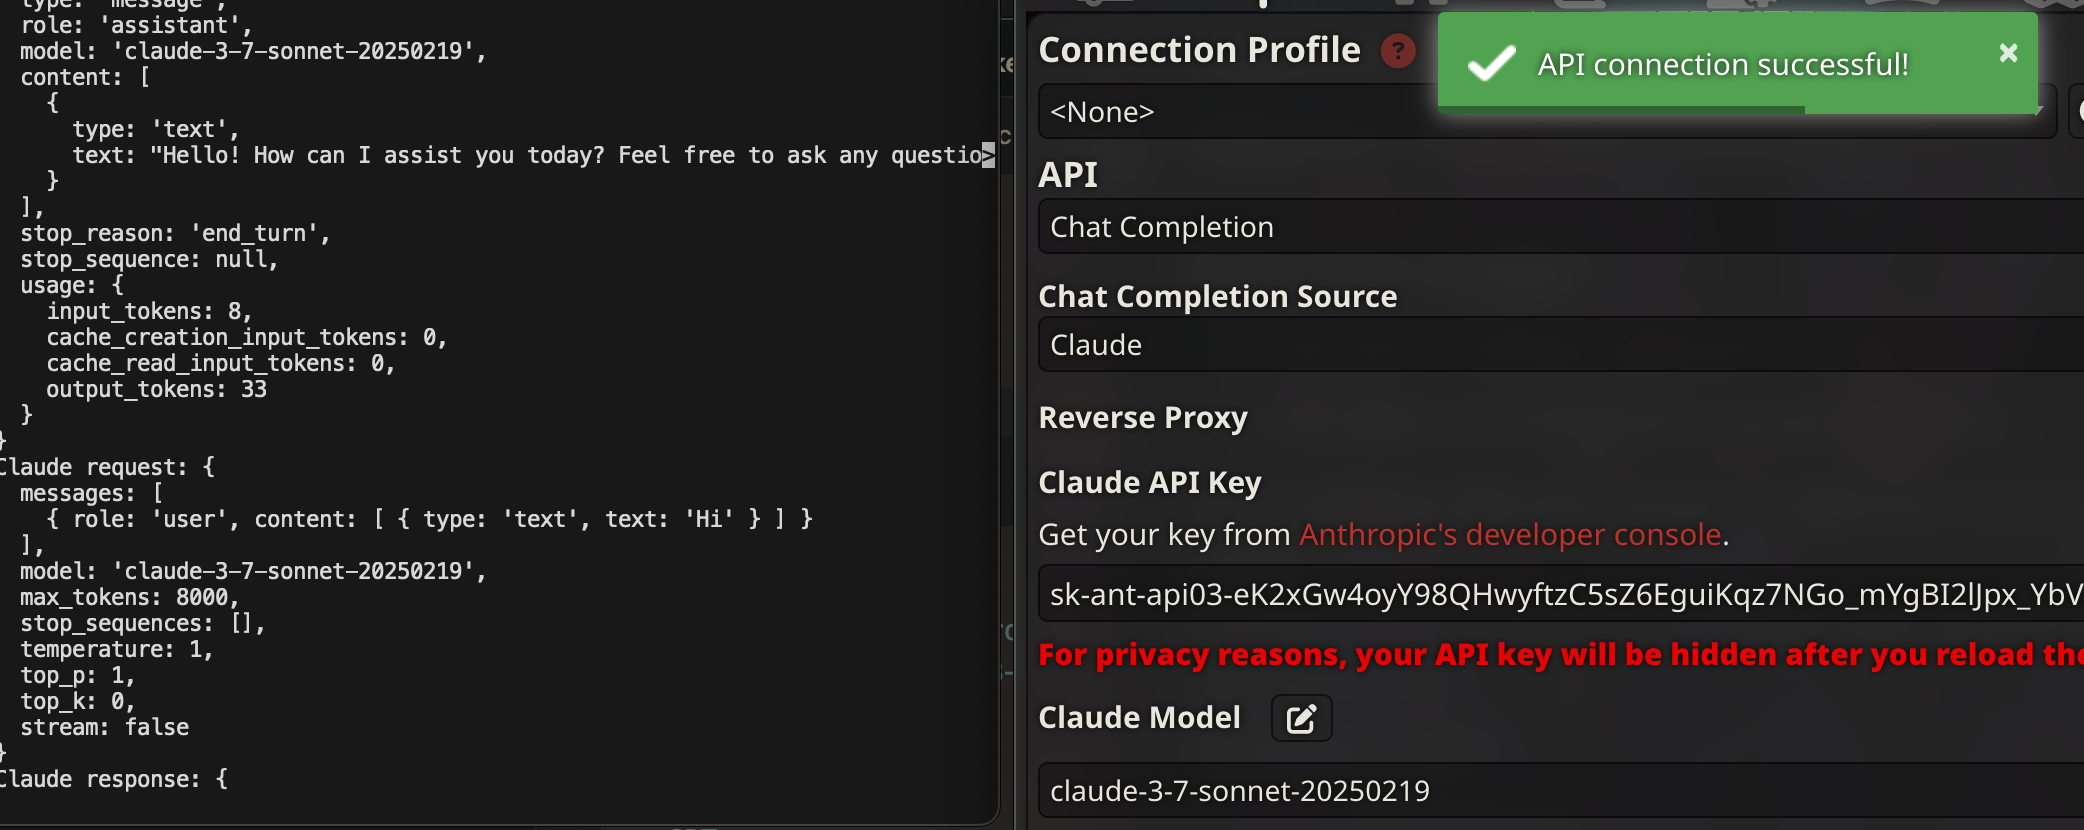Image resolution: width=2084 pixels, height=830 pixels.
Task: Click the pencil edit icon beside Claude Model
Action: (x=1301, y=718)
